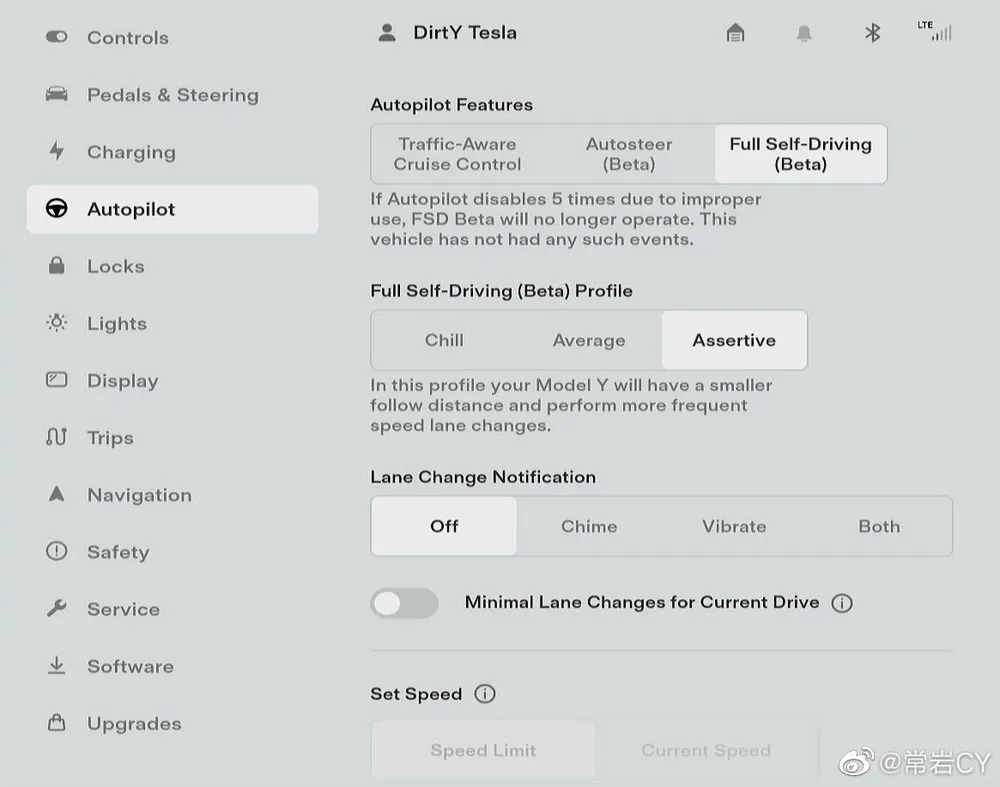This screenshot has width=1000, height=787.
Task: Select Traffic-Aware Cruise Control option
Action: click(457, 154)
